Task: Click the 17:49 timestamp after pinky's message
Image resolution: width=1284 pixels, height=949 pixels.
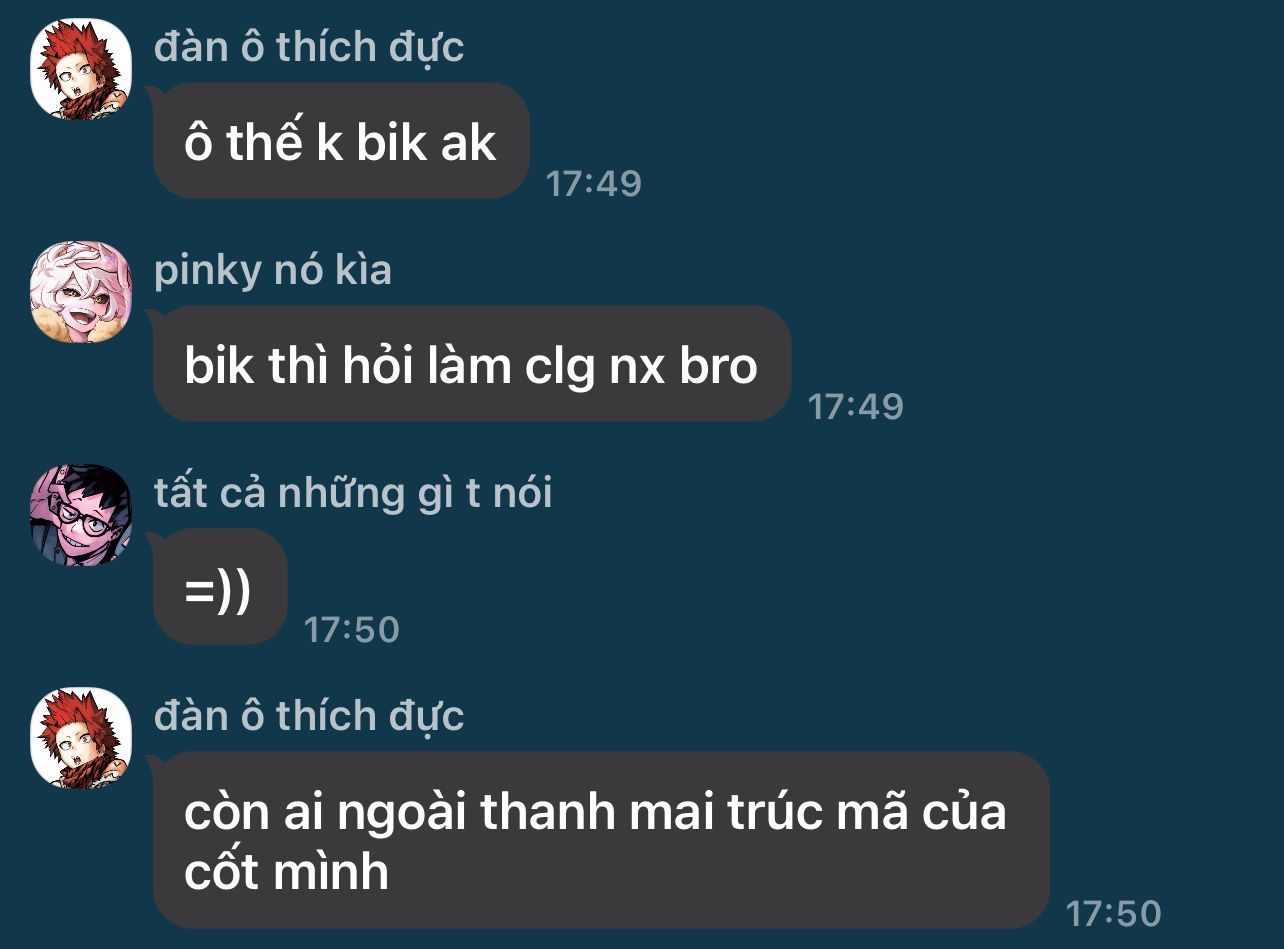Action: [x=856, y=406]
